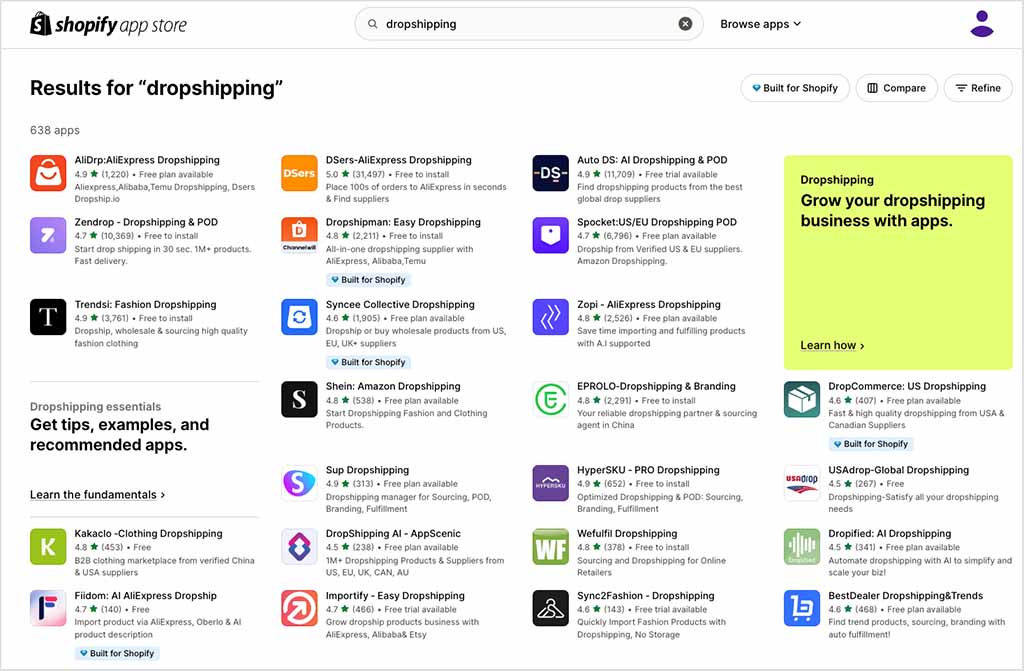This screenshot has width=1024, height=671.
Task: Follow Learn the fundamentals link
Action: tap(97, 495)
